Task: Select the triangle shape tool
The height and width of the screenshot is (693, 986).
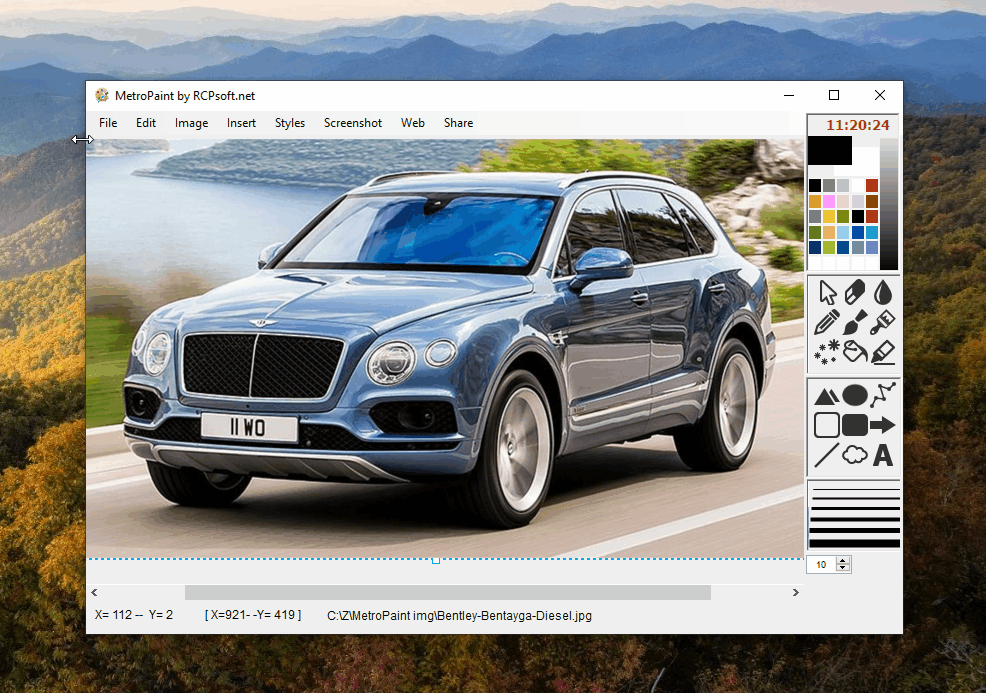Action: click(826, 396)
